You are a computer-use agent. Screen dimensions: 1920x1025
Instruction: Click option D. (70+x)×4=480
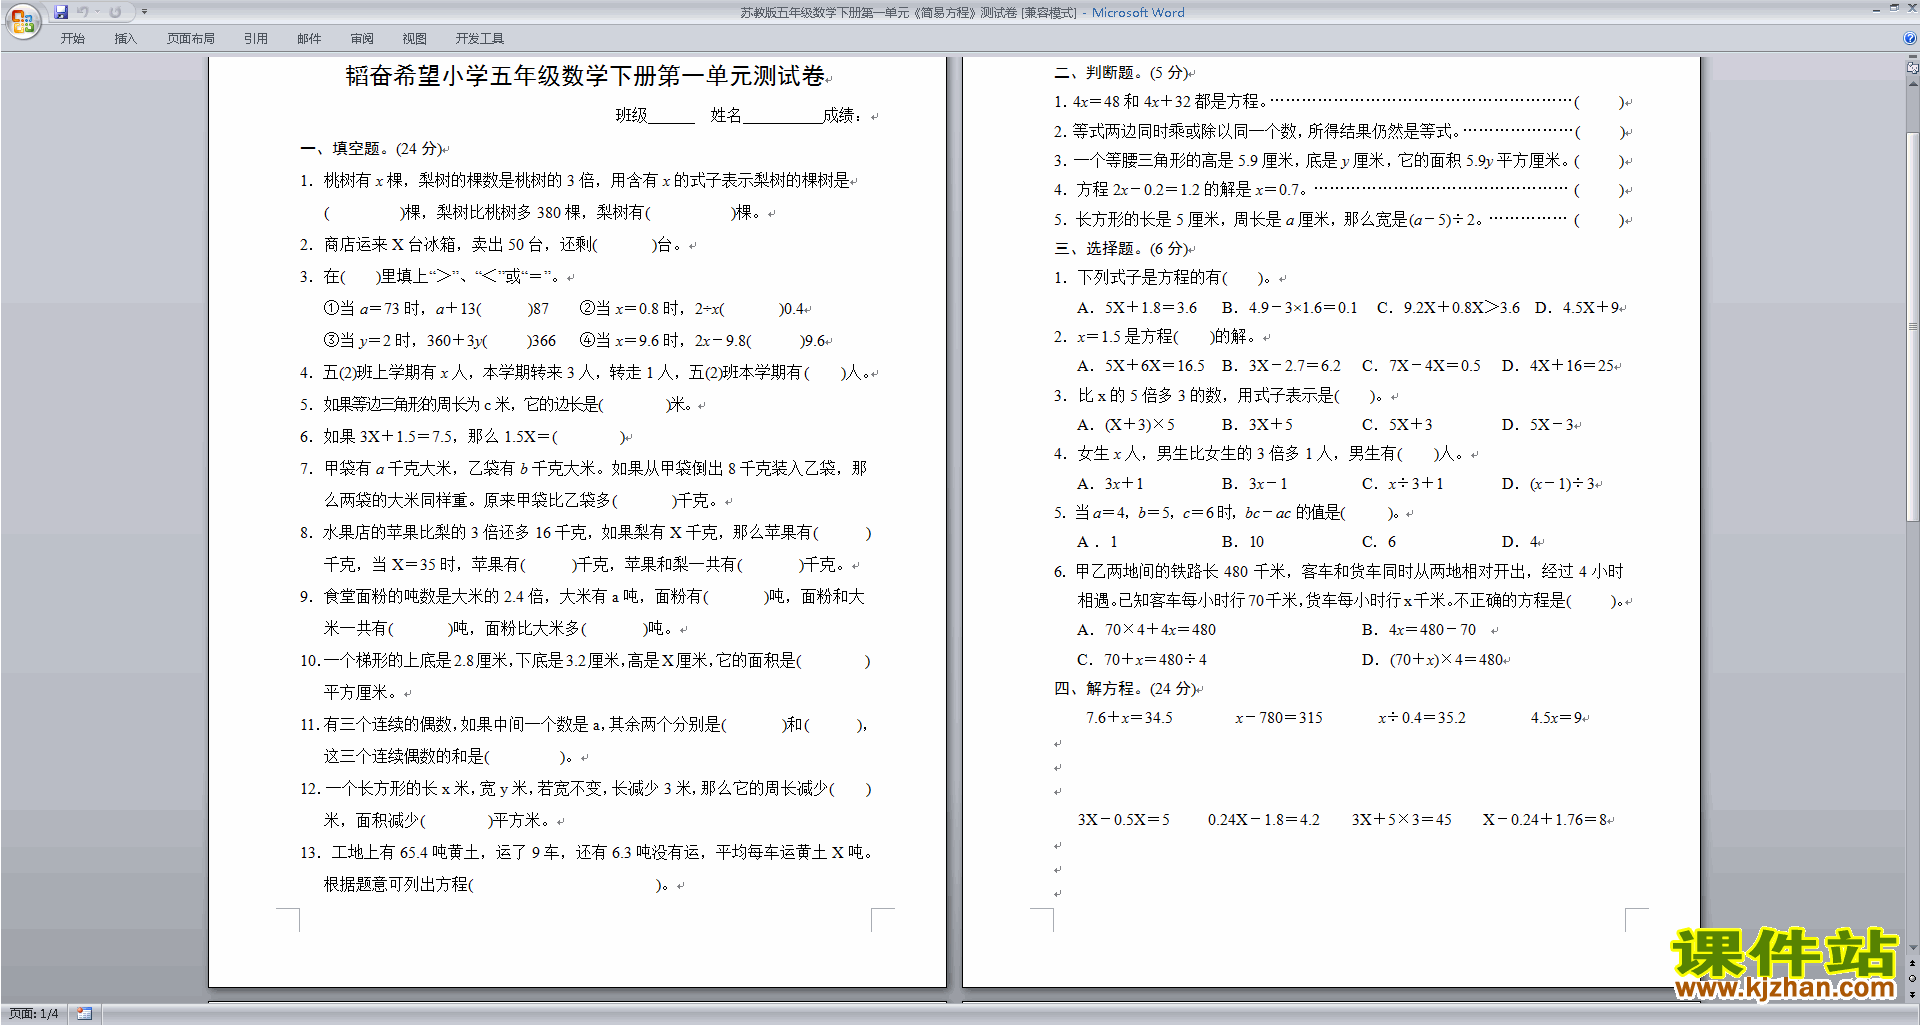tap(1432, 660)
